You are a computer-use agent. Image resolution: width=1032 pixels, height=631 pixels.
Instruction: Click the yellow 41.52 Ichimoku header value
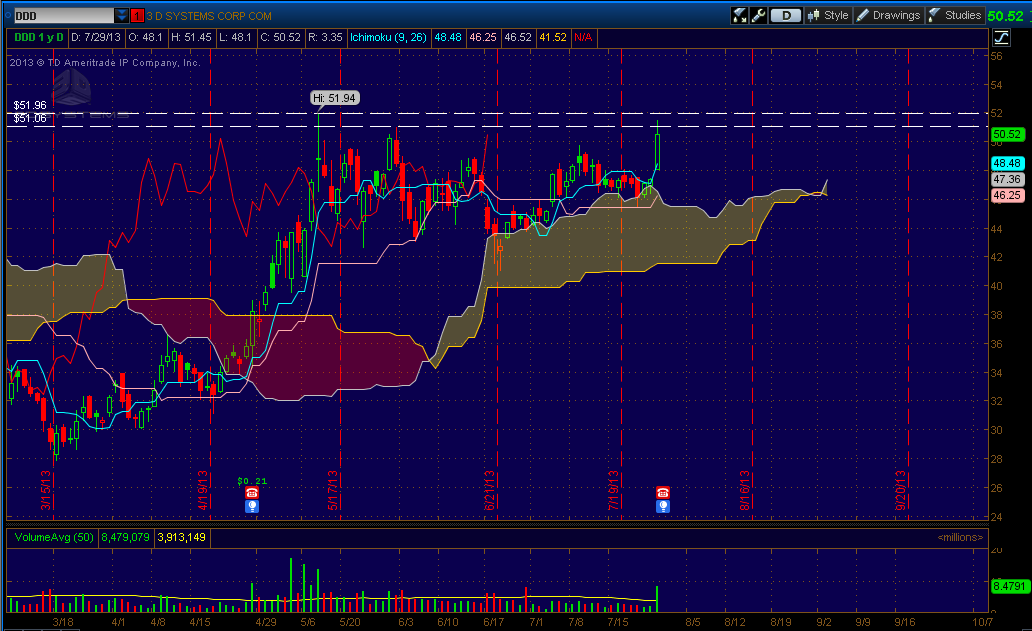pos(553,38)
